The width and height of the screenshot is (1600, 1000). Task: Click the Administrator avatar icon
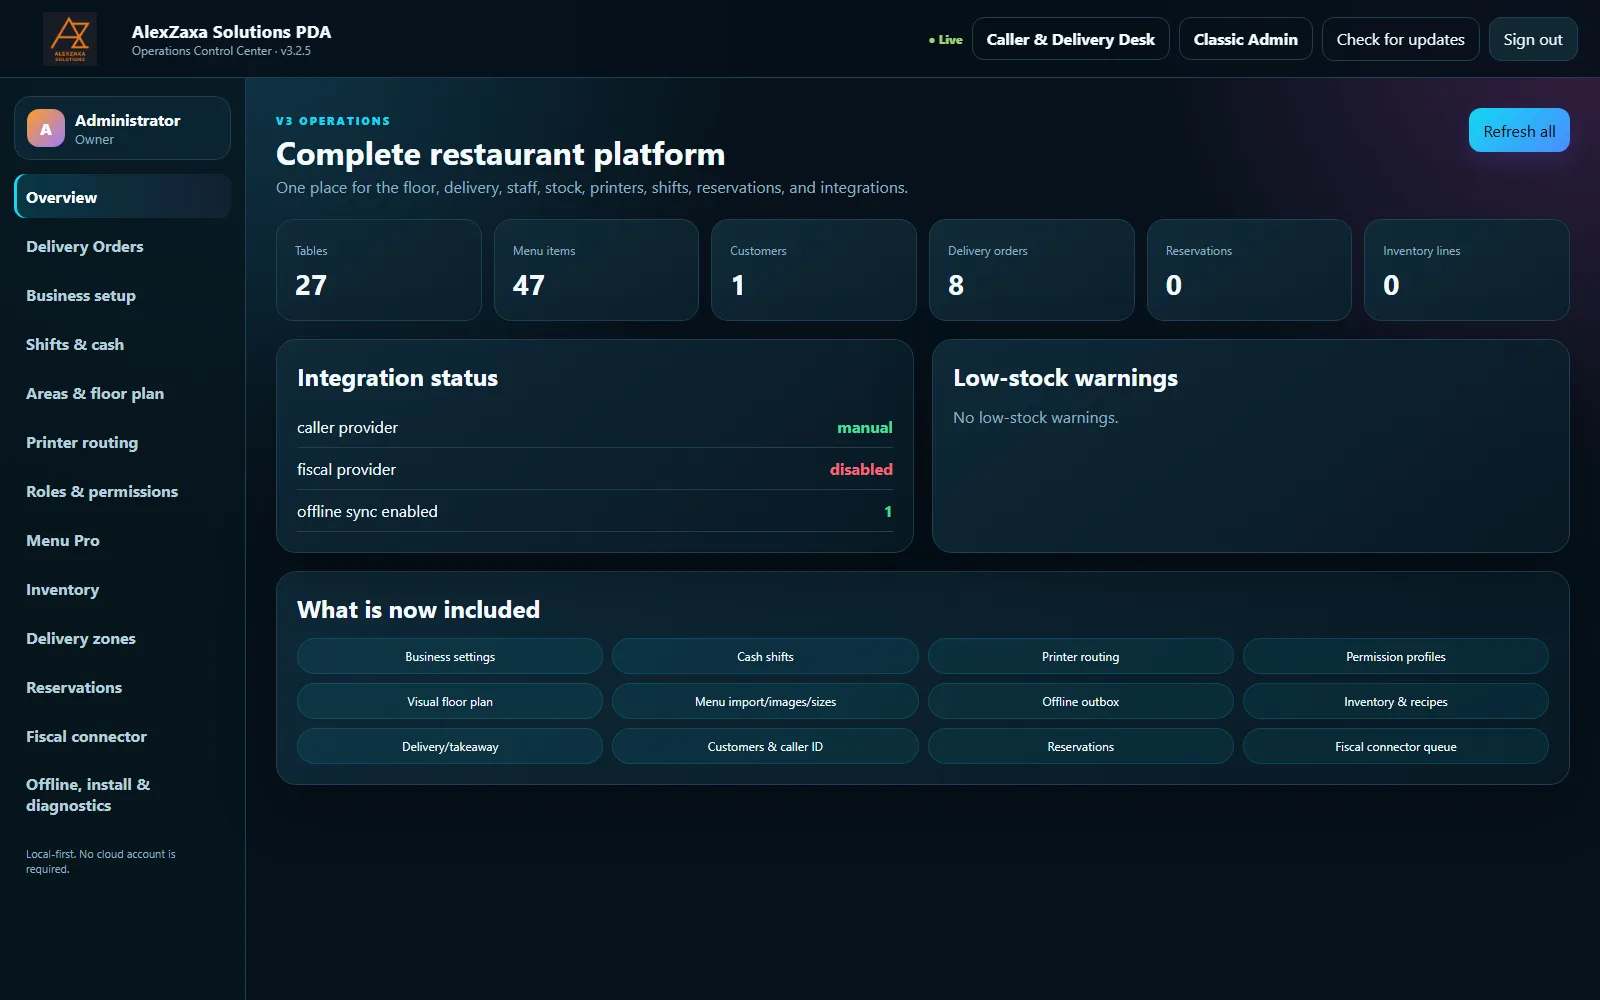coord(46,128)
